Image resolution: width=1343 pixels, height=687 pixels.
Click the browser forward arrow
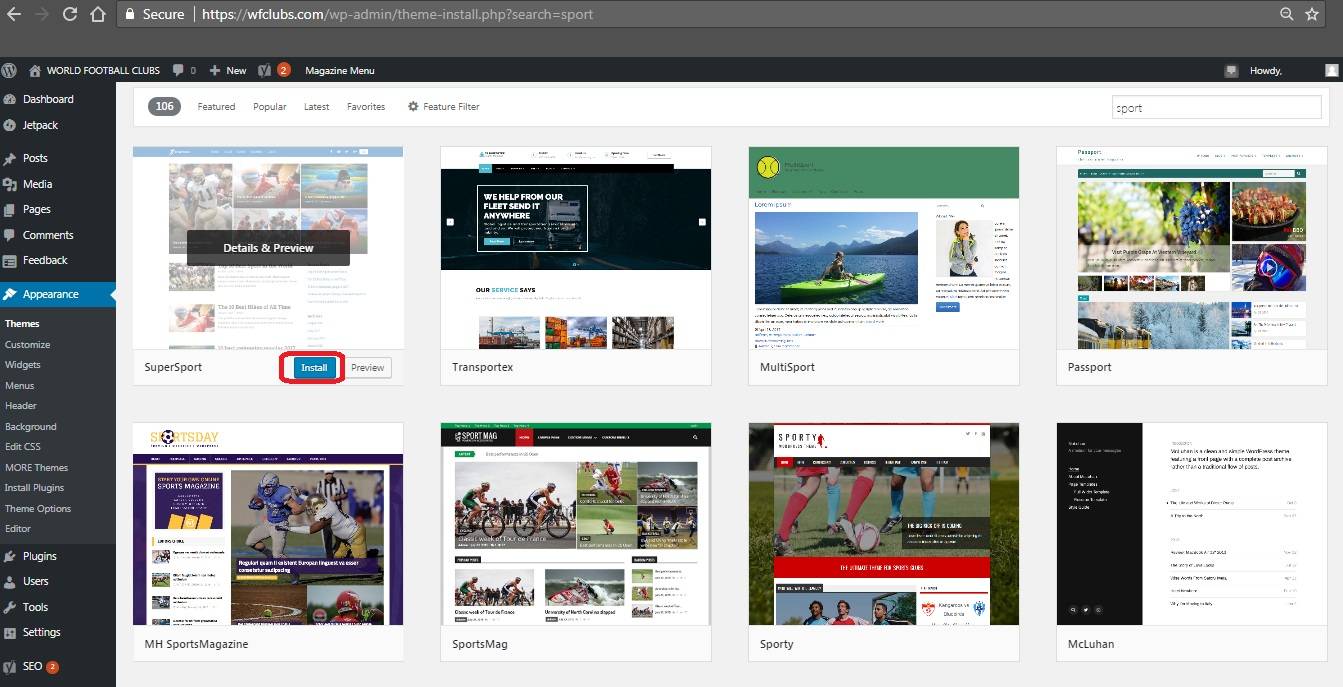coord(42,14)
